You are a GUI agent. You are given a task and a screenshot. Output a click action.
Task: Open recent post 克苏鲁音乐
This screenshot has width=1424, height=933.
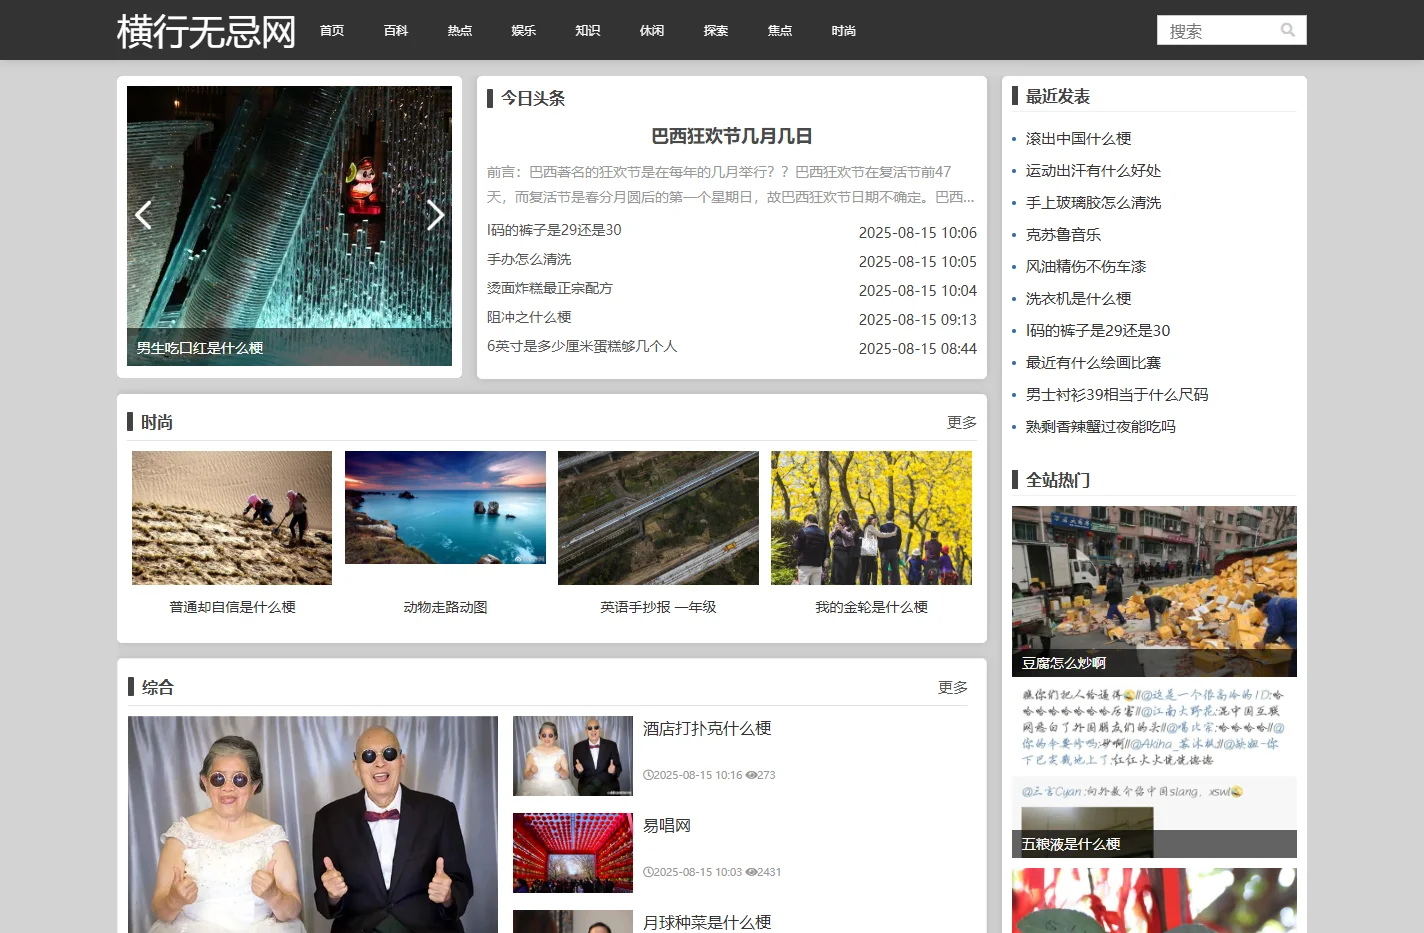(1063, 235)
